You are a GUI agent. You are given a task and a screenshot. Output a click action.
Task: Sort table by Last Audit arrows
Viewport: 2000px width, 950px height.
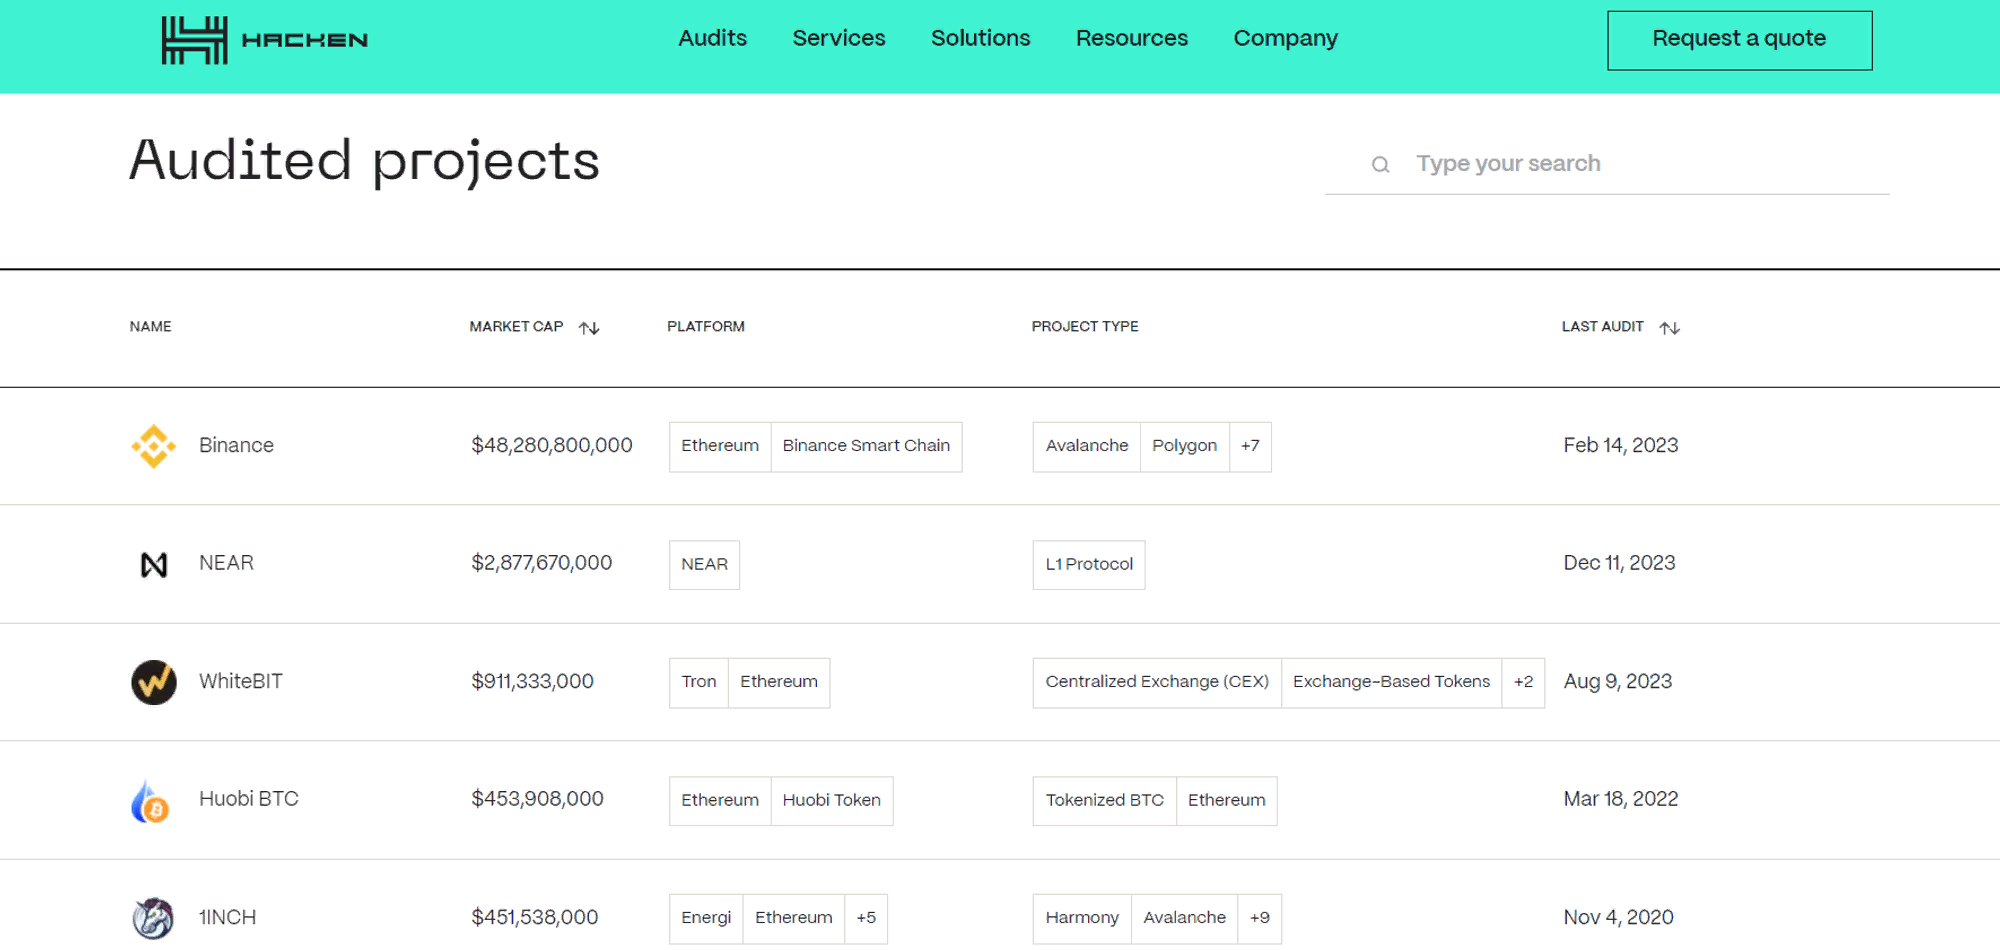1669,328
